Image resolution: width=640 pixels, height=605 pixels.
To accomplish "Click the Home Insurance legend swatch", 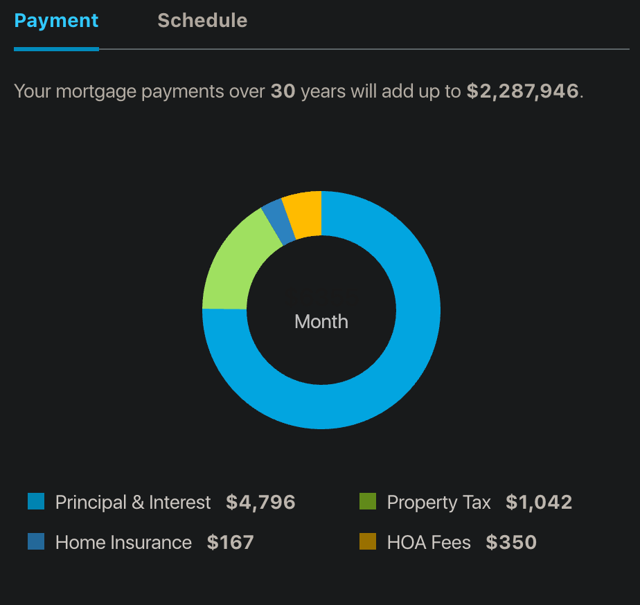I will pyautogui.click(x=36, y=541).
